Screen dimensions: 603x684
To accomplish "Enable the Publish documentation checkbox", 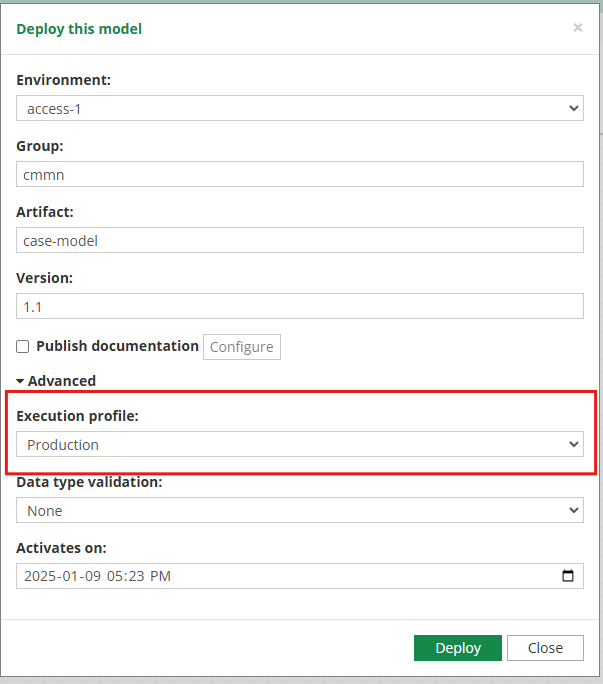I will click(x=23, y=347).
